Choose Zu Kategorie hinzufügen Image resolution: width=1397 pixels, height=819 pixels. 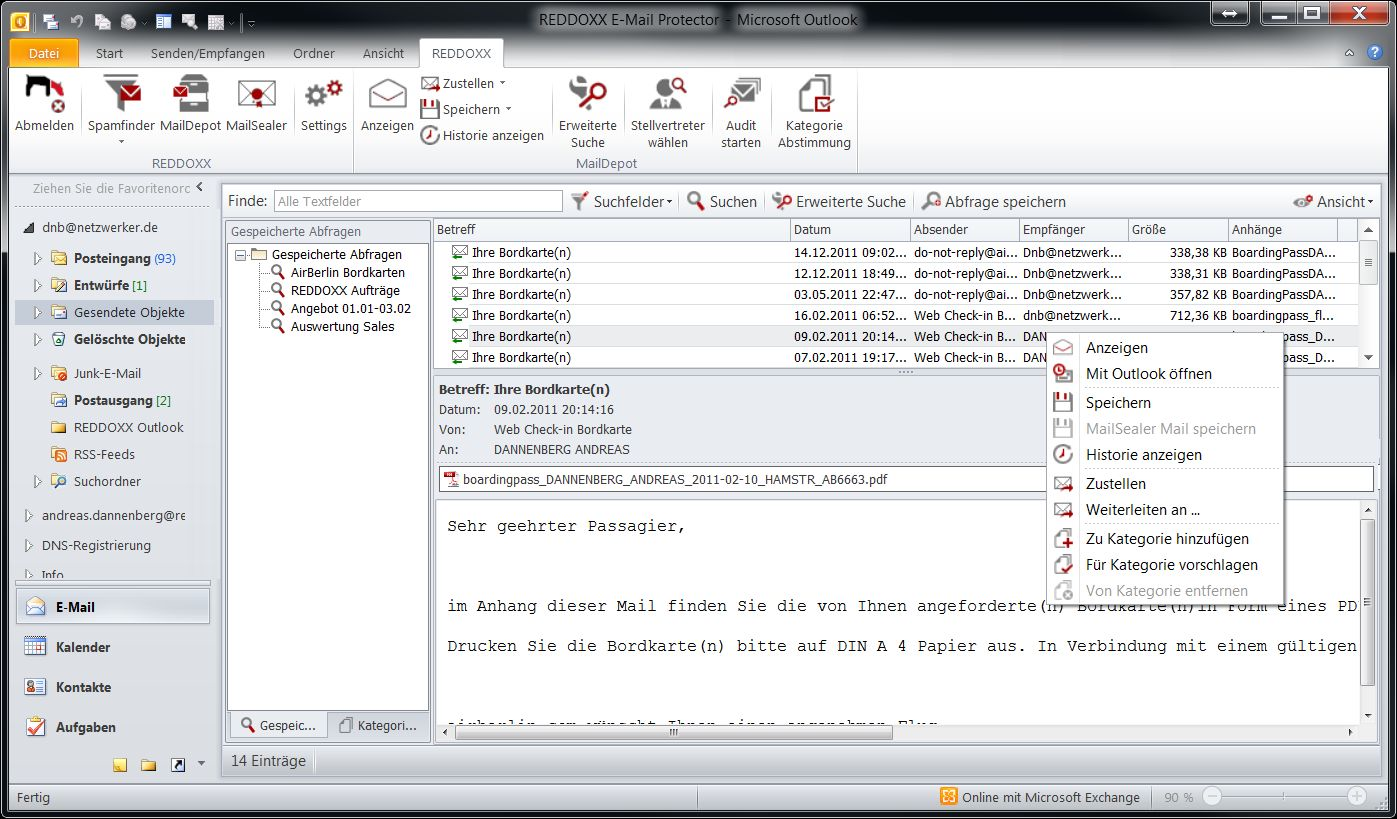click(x=1164, y=538)
